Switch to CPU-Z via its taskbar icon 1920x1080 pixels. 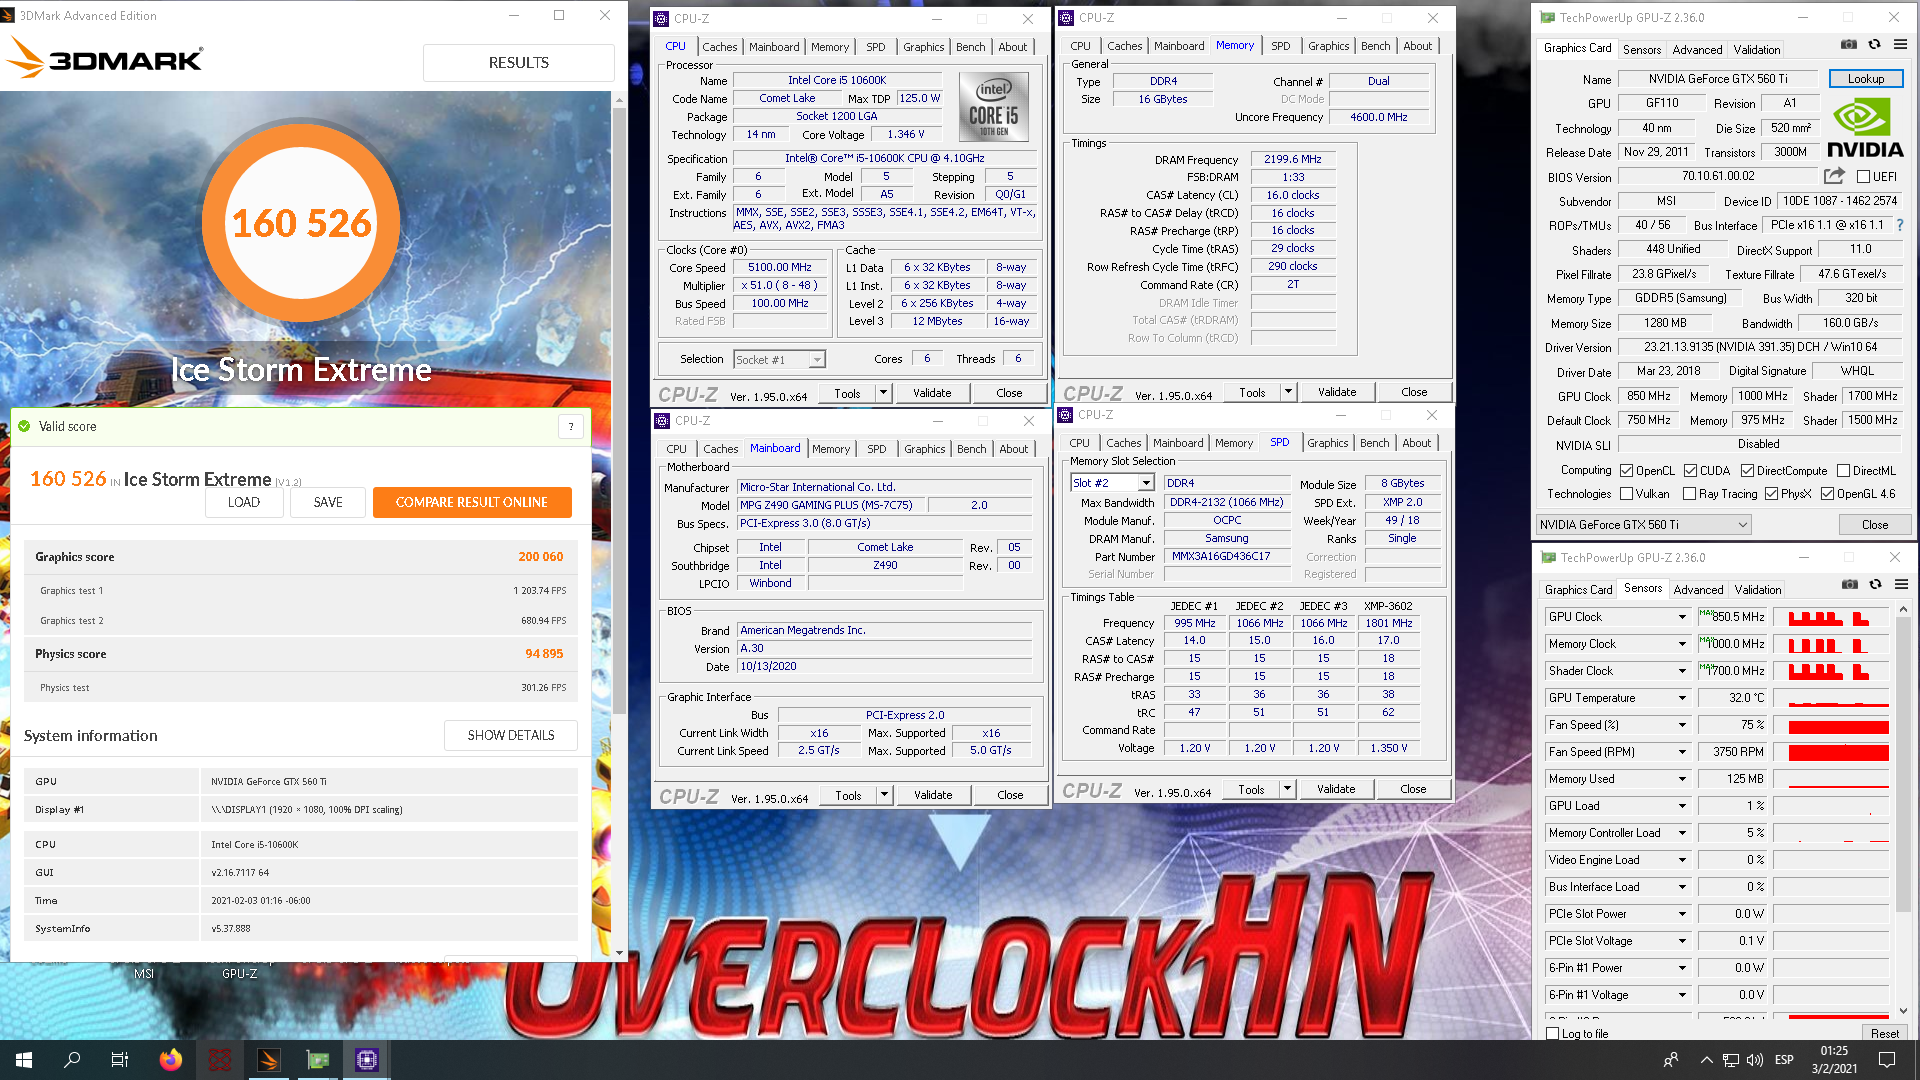367,1060
